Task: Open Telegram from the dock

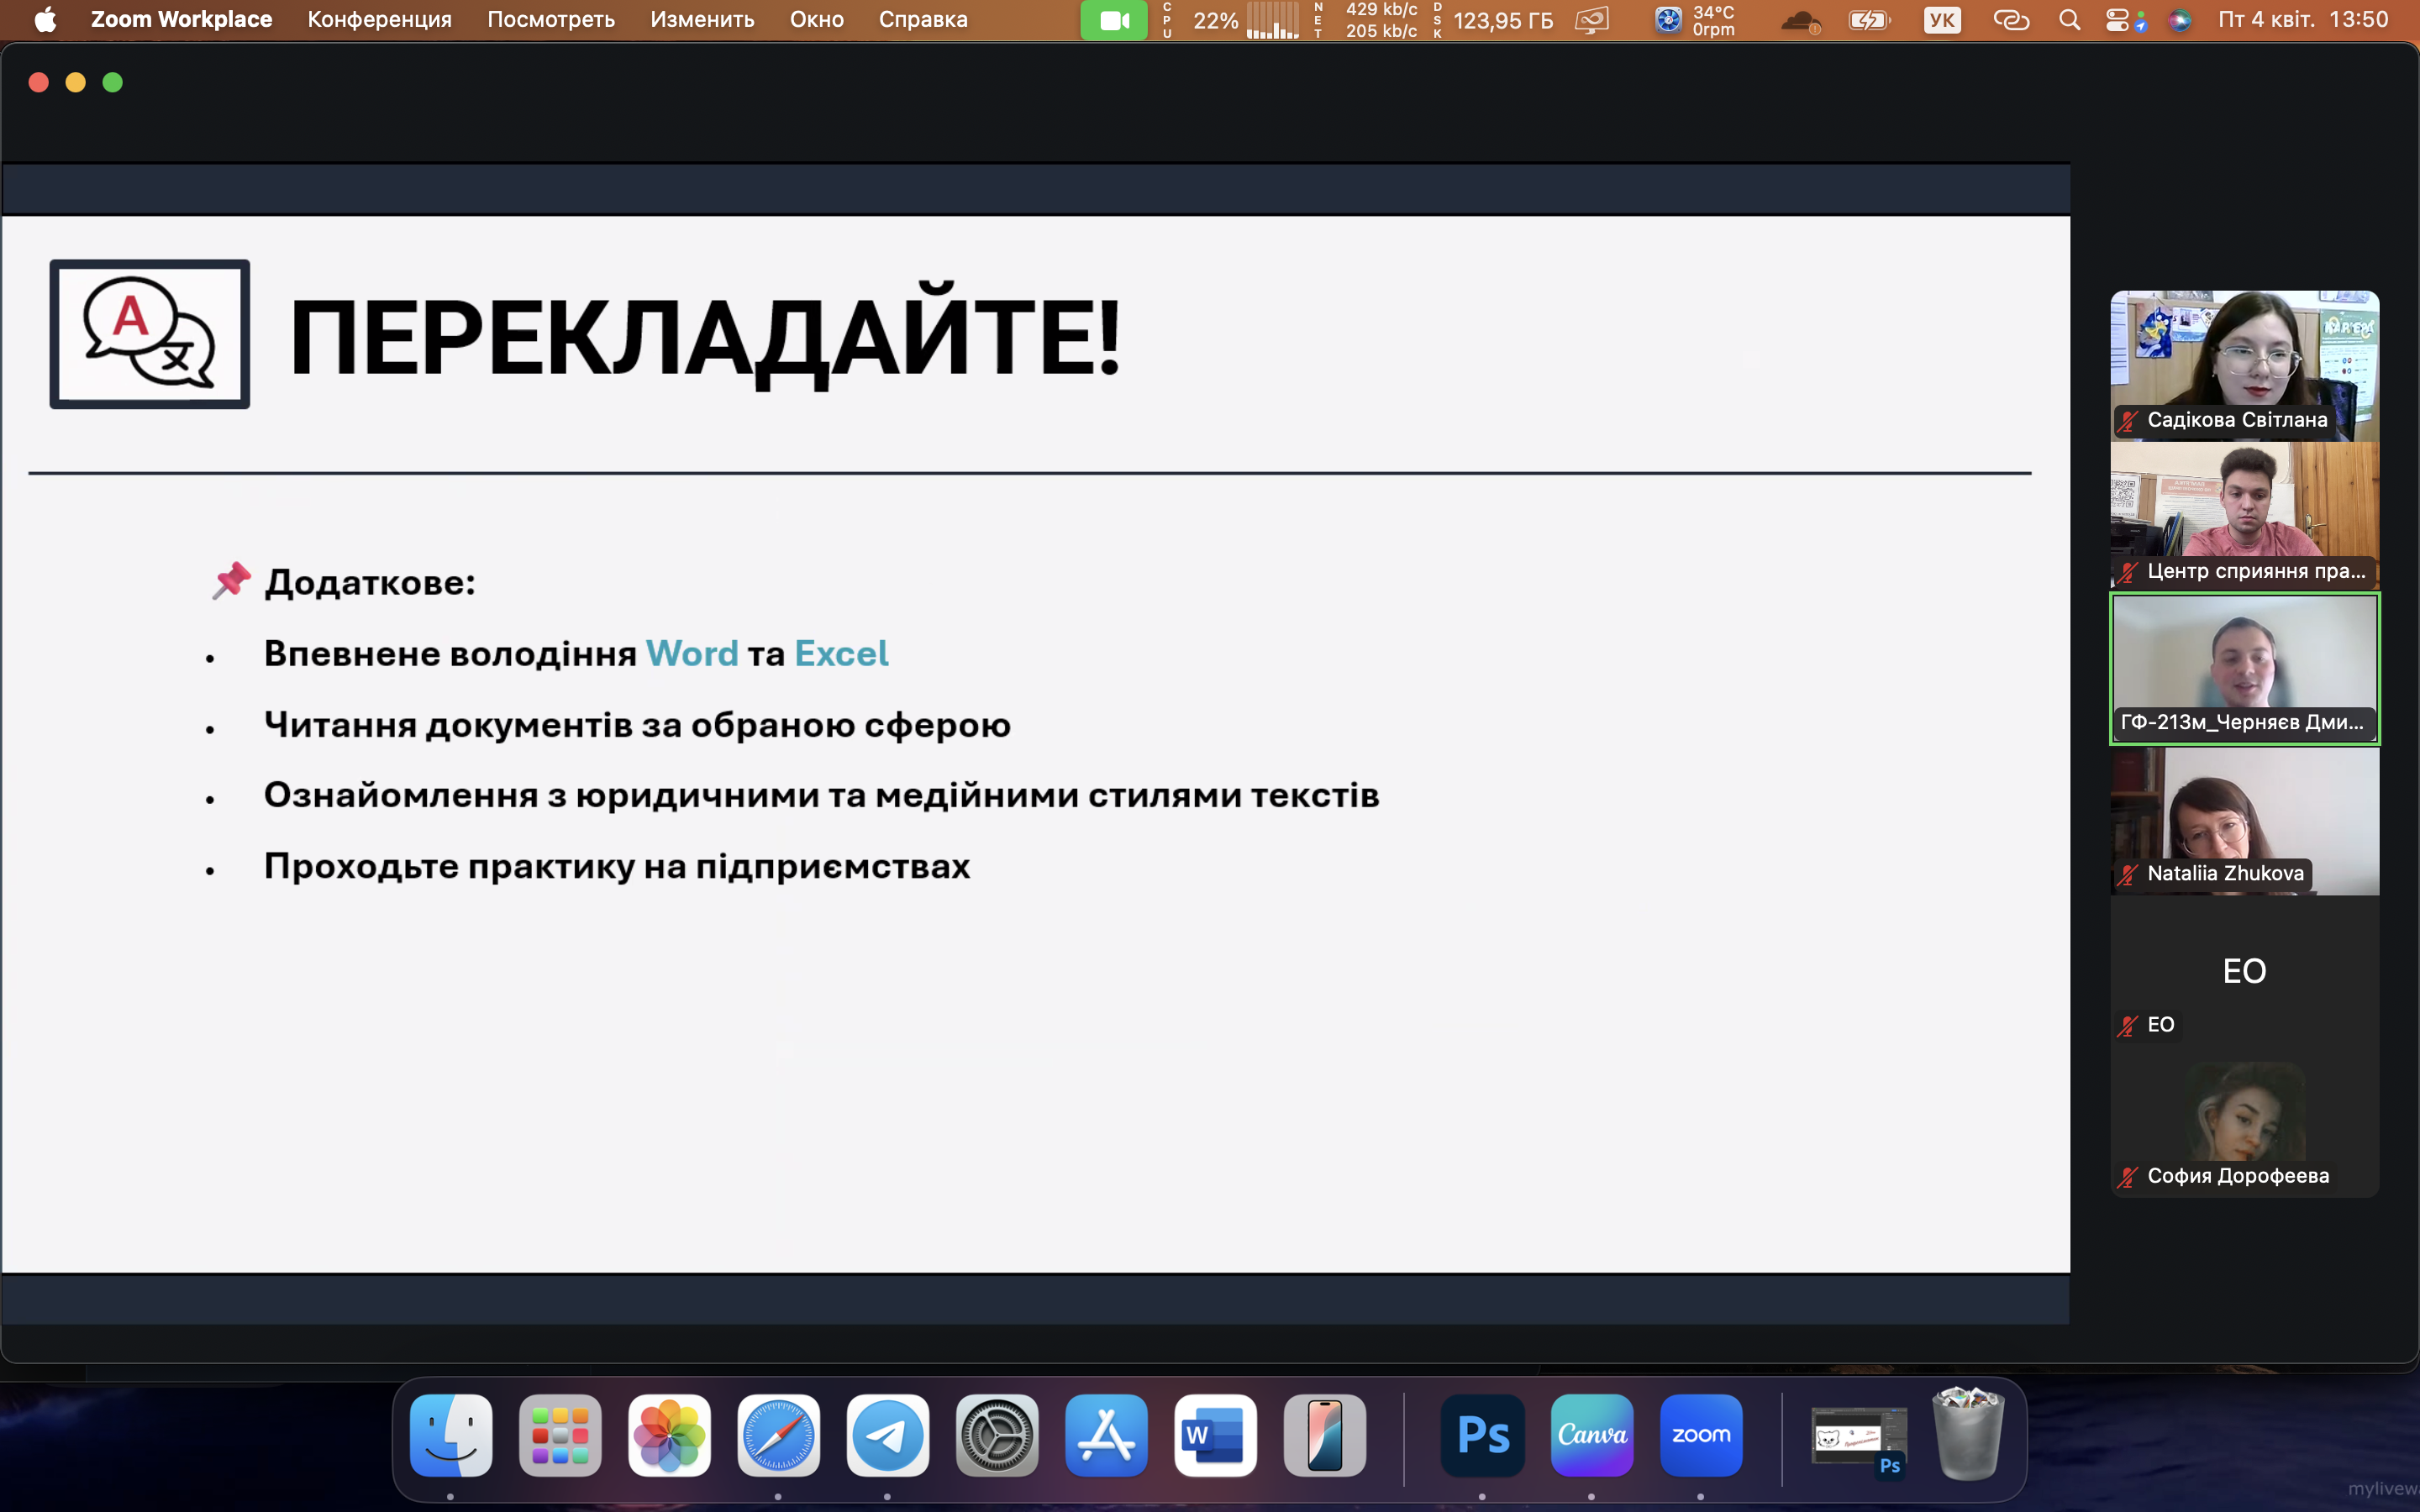Action: point(887,1435)
